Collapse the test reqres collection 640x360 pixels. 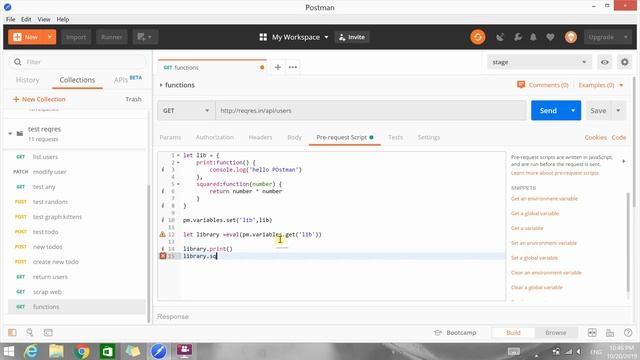[x=10, y=133]
